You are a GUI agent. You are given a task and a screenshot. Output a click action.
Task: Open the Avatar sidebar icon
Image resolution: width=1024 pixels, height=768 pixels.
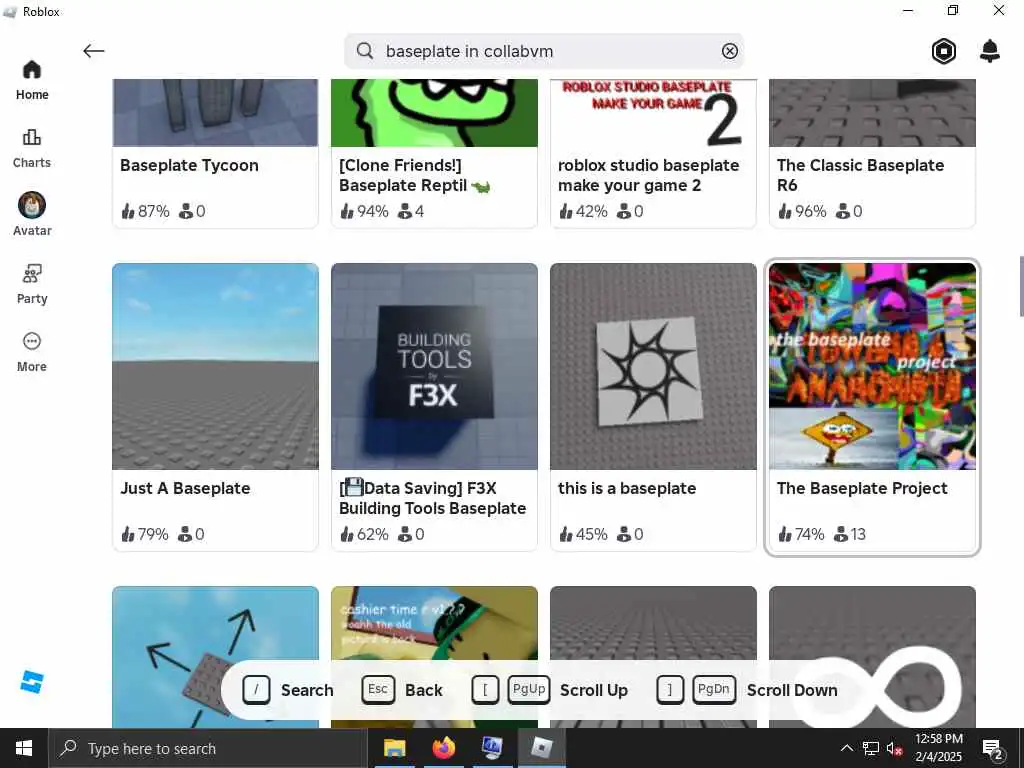point(31,214)
